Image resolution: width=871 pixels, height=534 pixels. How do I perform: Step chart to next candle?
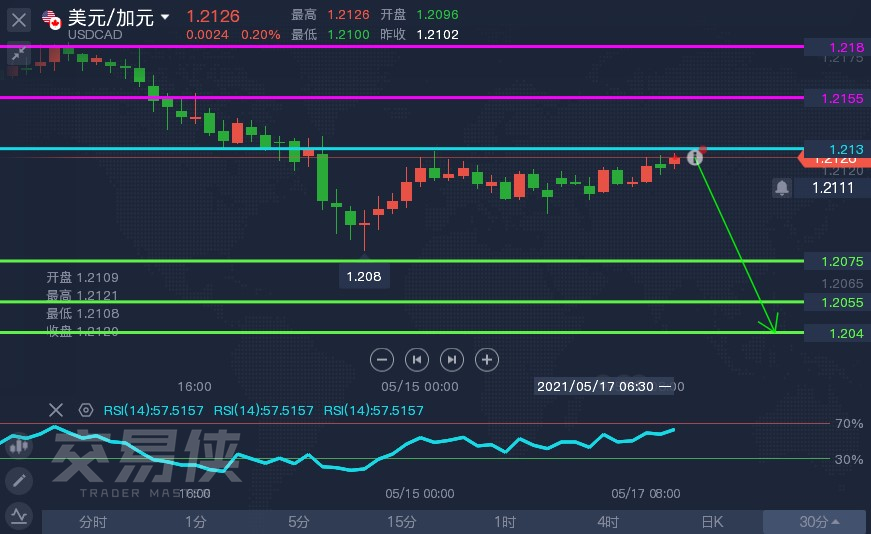coord(452,360)
